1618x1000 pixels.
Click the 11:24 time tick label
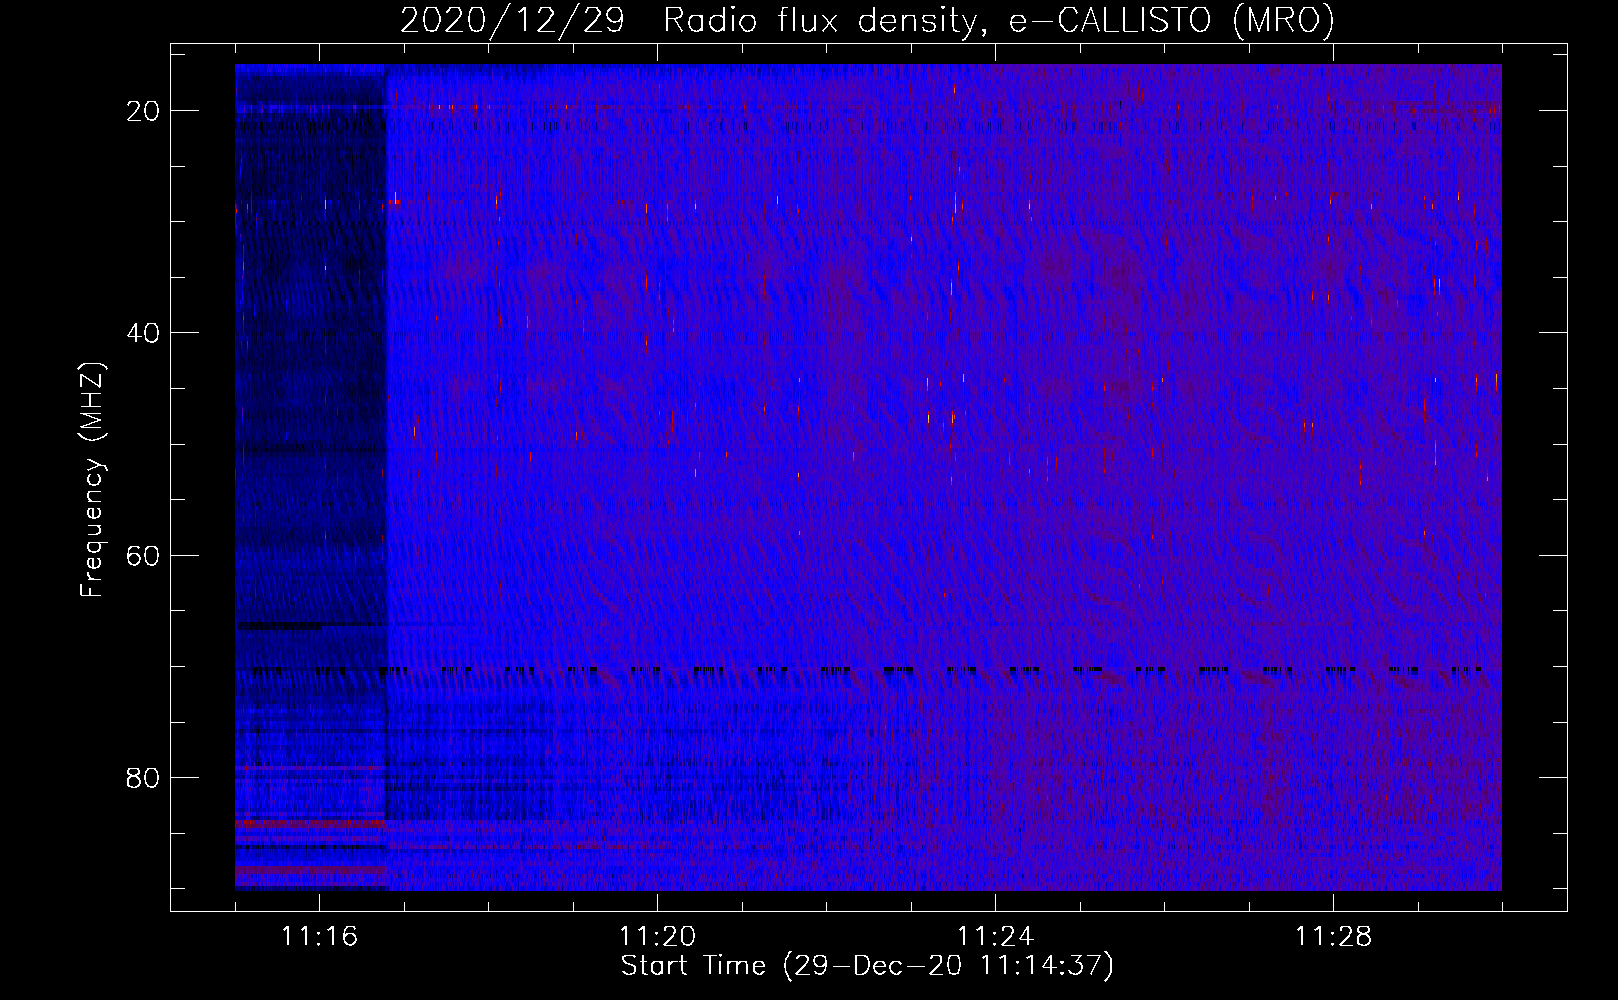tap(995, 937)
